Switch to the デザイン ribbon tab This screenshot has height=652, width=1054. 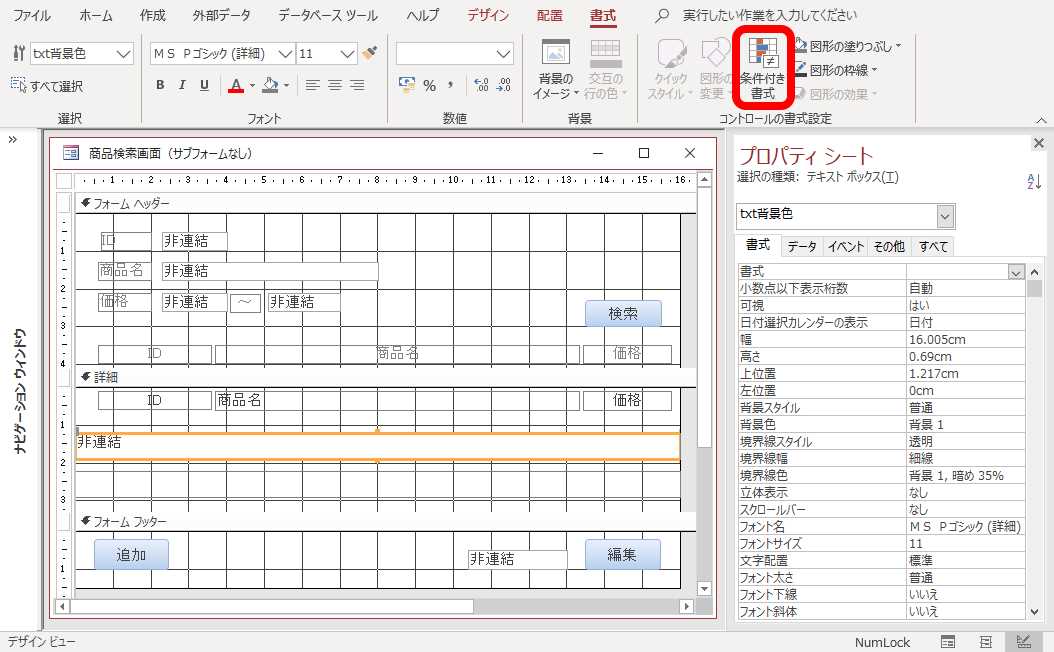tap(487, 16)
